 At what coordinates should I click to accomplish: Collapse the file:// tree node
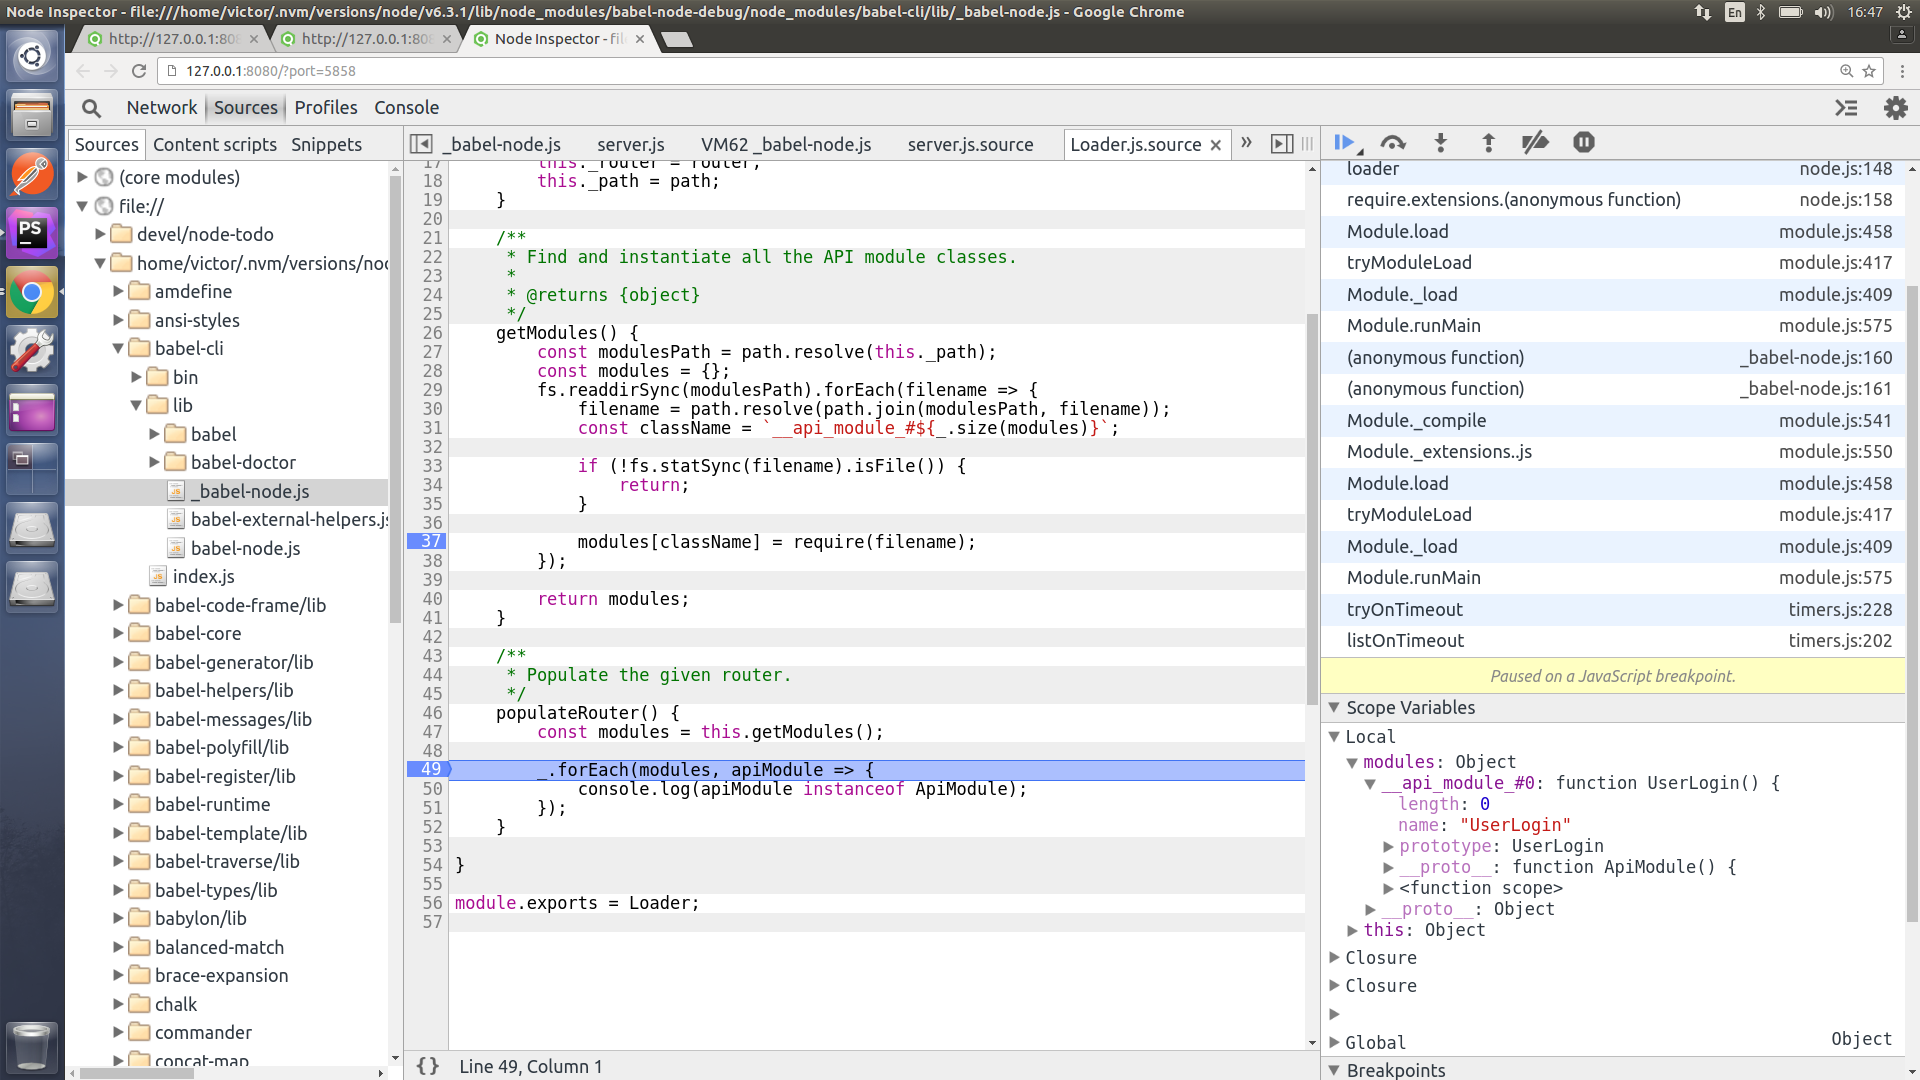pyautogui.click(x=82, y=206)
